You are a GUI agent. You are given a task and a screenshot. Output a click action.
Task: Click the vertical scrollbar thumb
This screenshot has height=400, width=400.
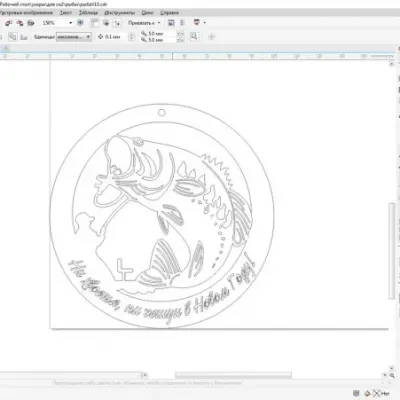[392, 251]
